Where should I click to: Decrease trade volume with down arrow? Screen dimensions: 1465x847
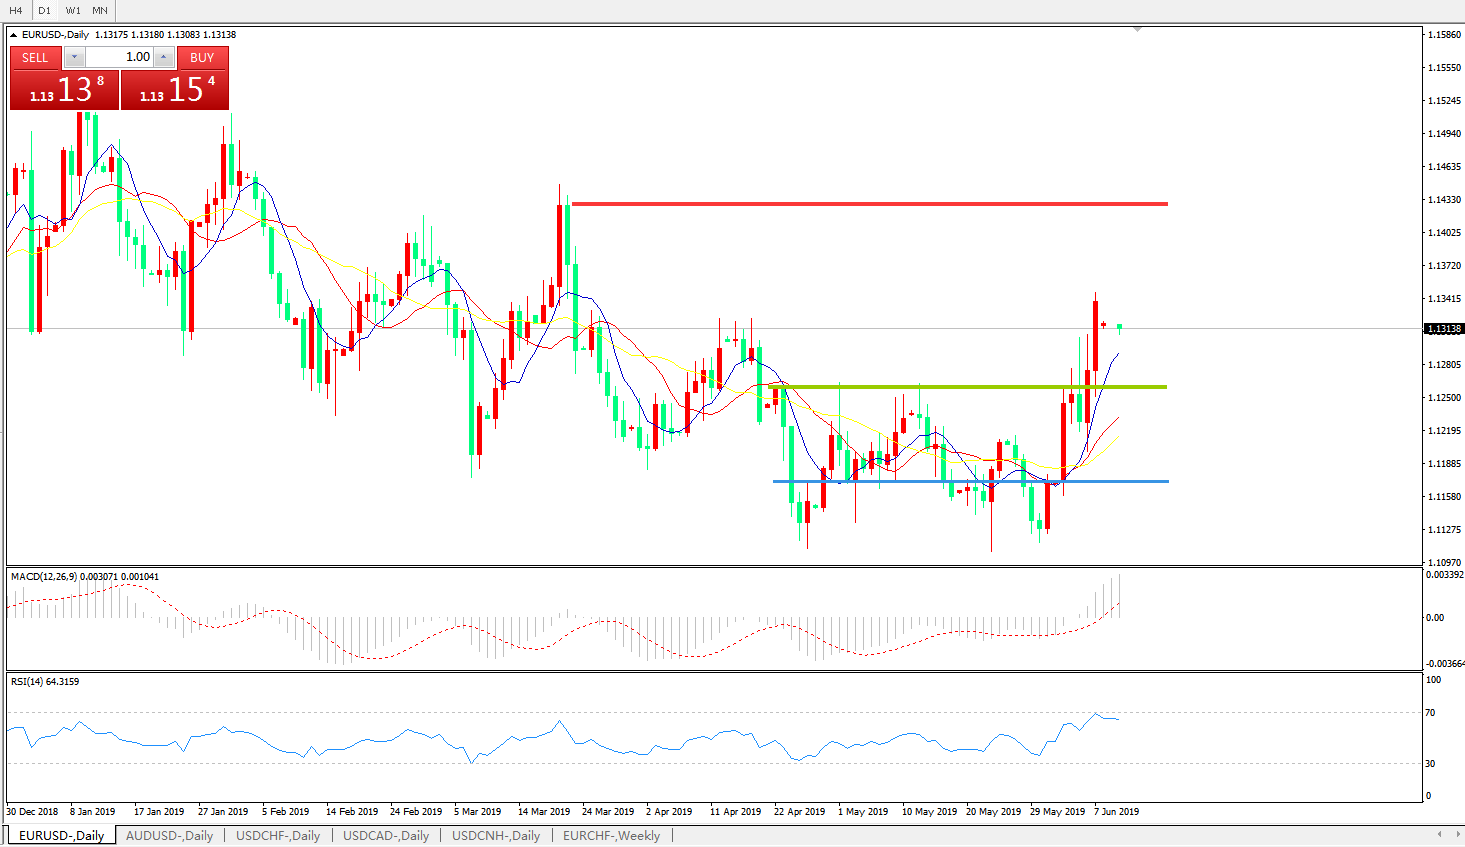point(74,57)
